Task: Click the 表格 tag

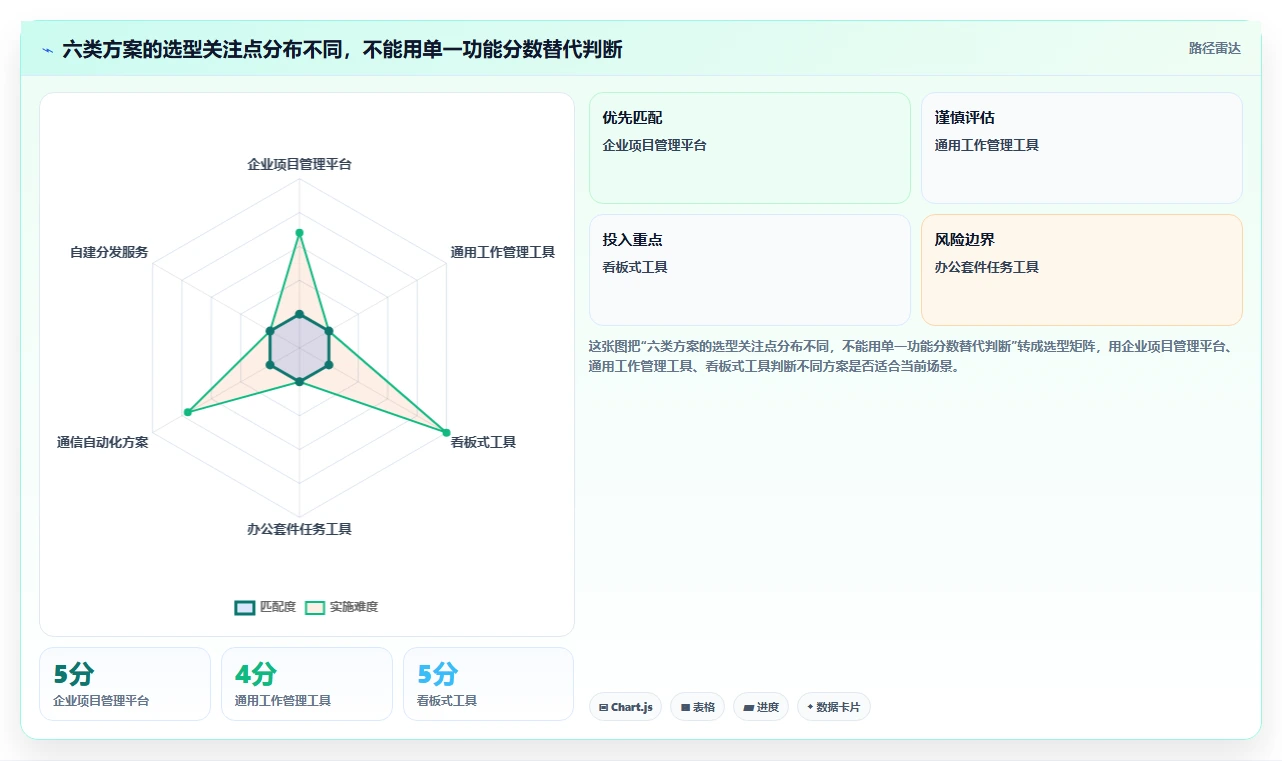Action: (x=697, y=707)
